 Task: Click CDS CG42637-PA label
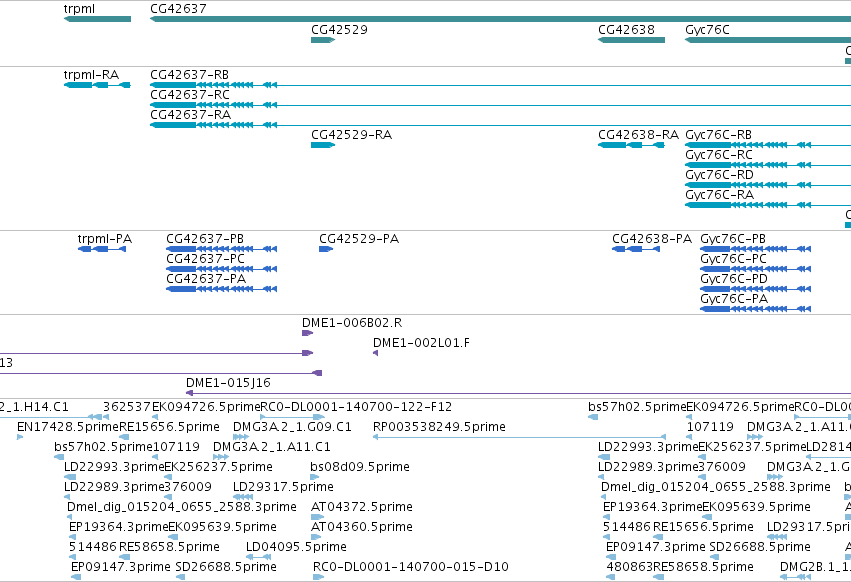[x=206, y=279]
